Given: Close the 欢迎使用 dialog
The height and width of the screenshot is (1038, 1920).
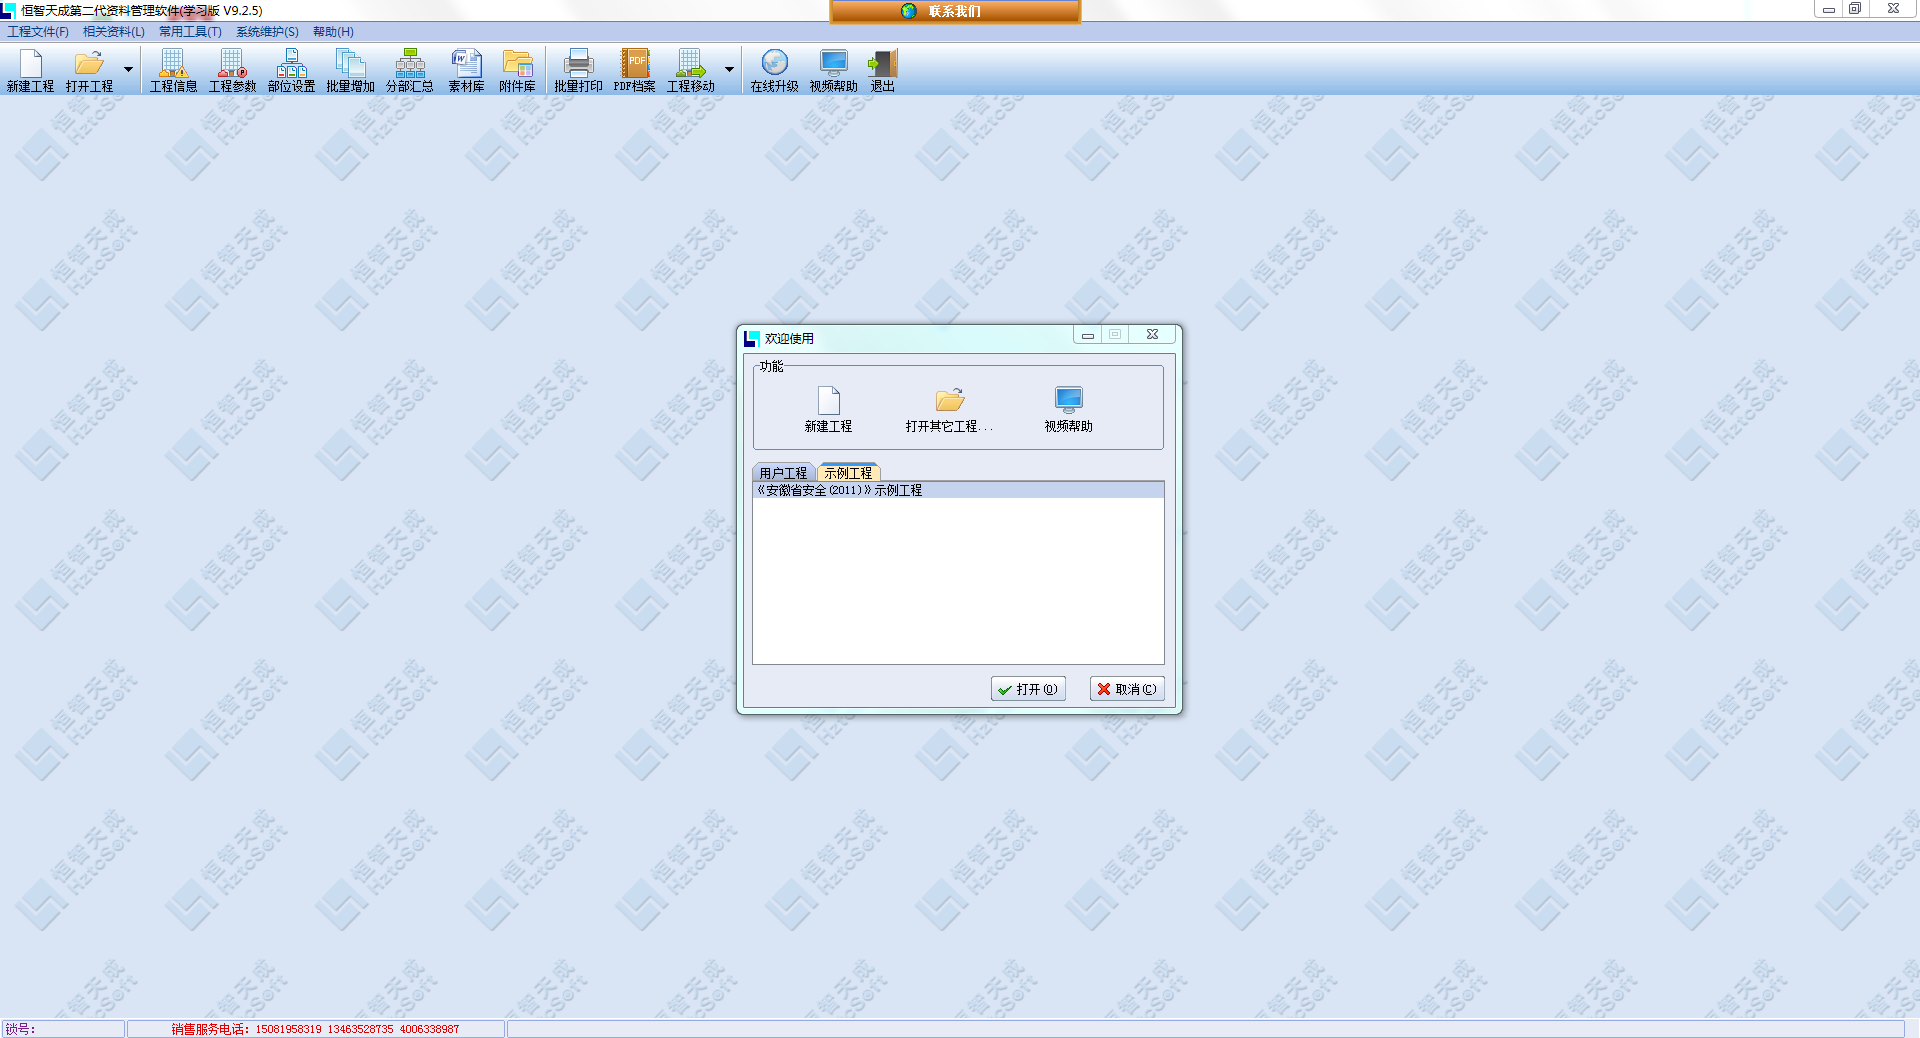Looking at the screenshot, I should (1152, 335).
